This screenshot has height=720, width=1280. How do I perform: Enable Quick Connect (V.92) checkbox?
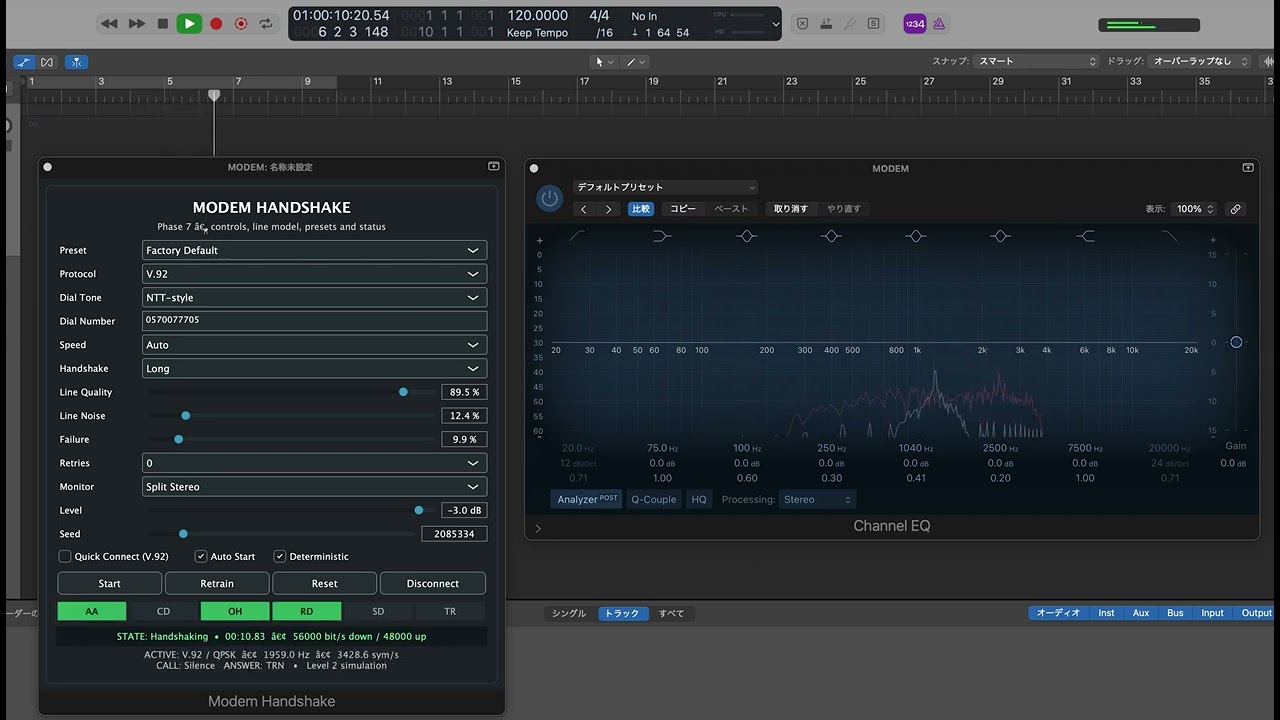coord(65,556)
